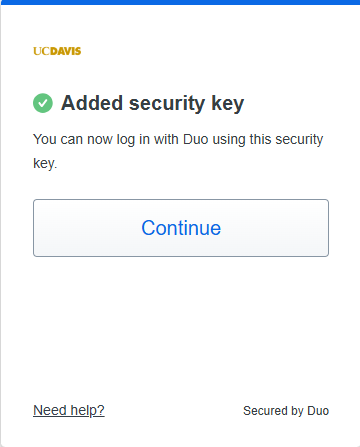This screenshot has height=447, width=360.
Task: Click the Added security key heading
Action: pos(153,103)
